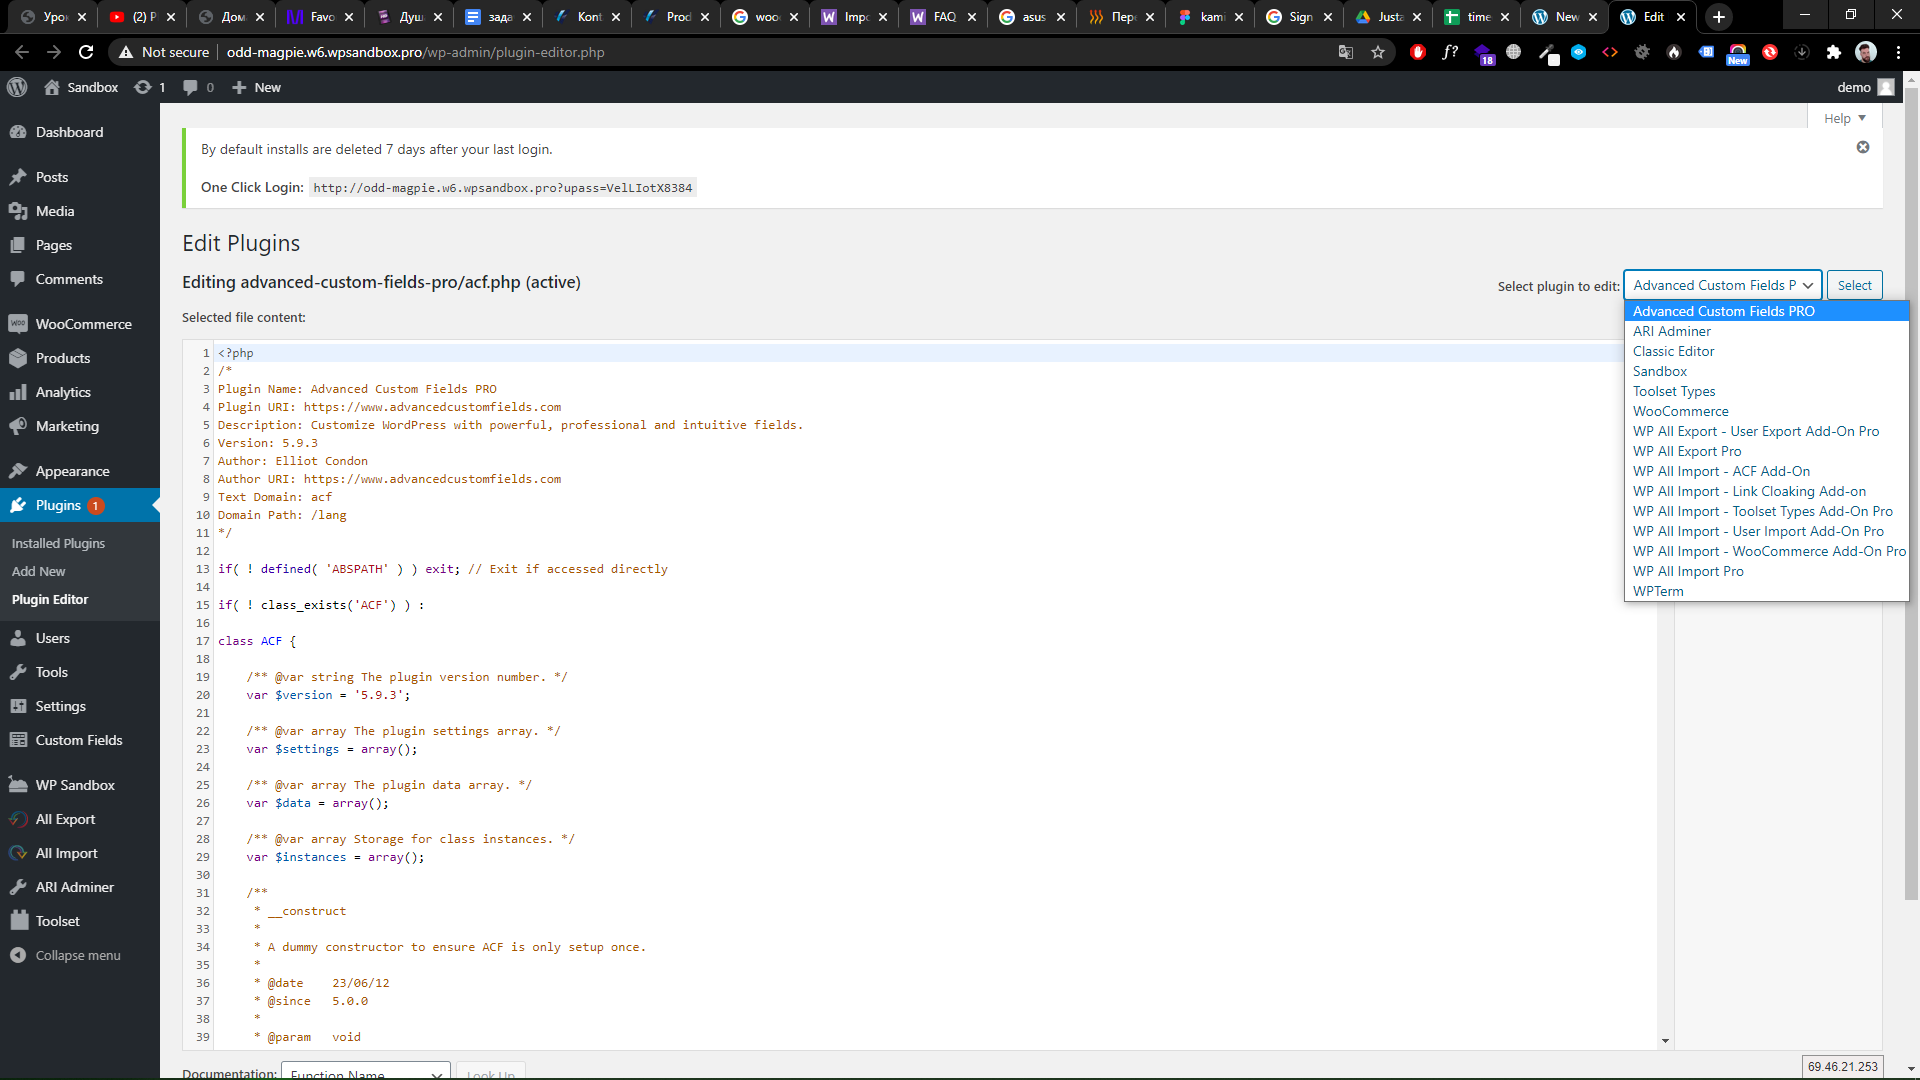Click the Appearance paintbrush icon
Viewport: 1920px width, 1080px height.
coord(18,471)
